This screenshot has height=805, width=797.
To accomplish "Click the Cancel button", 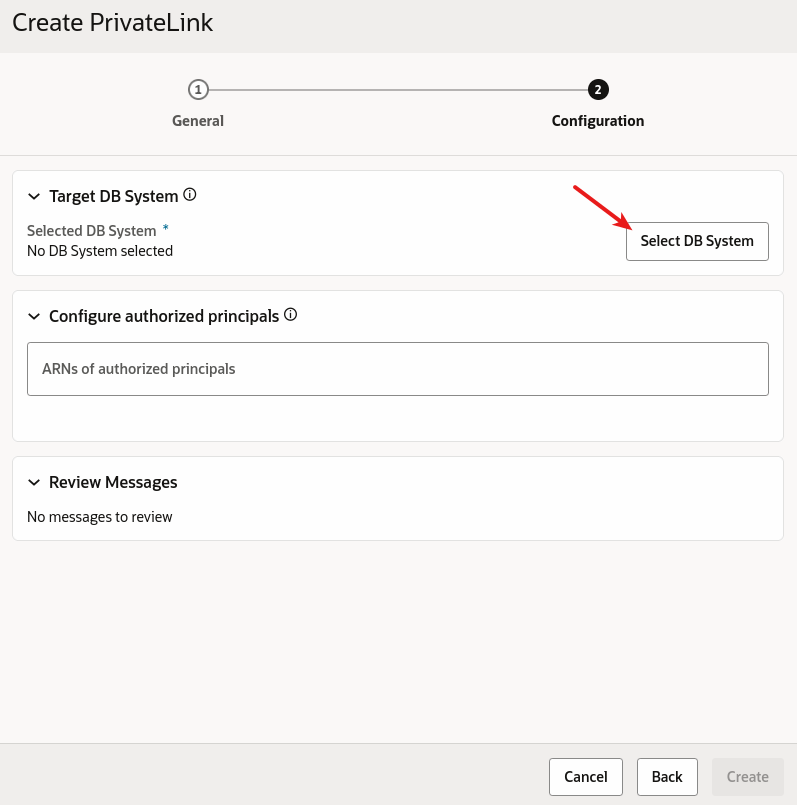I will point(586,777).
